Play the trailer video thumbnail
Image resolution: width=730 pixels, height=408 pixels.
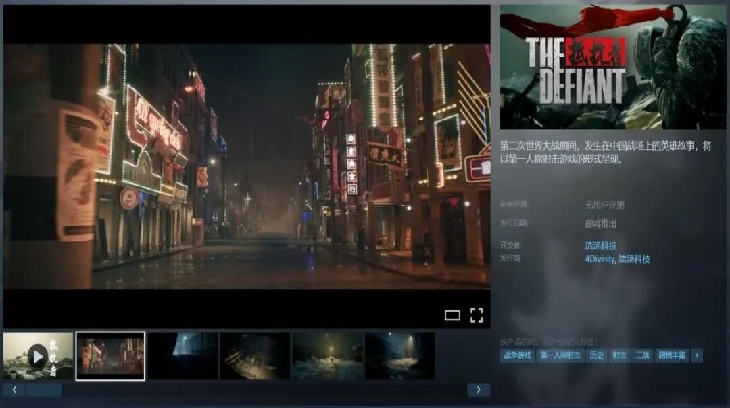click(x=38, y=355)
